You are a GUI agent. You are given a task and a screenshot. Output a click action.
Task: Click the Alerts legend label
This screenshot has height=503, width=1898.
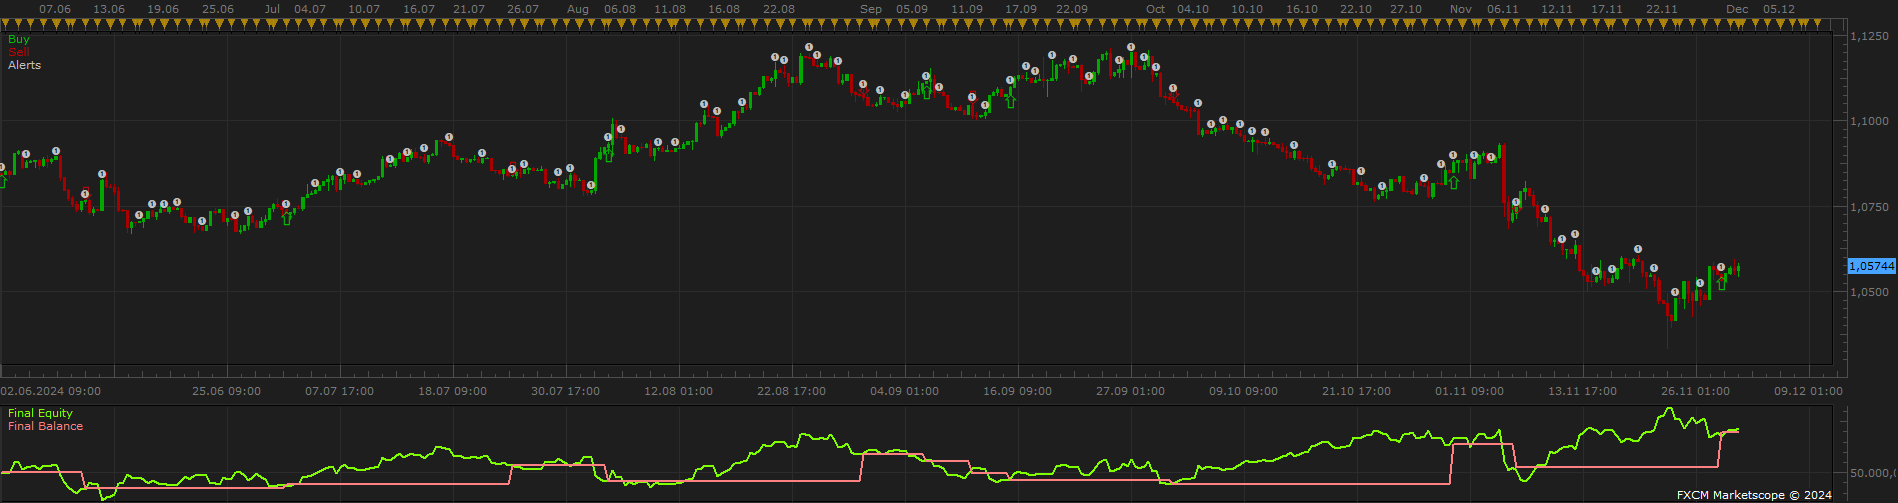tap(25, 65)
